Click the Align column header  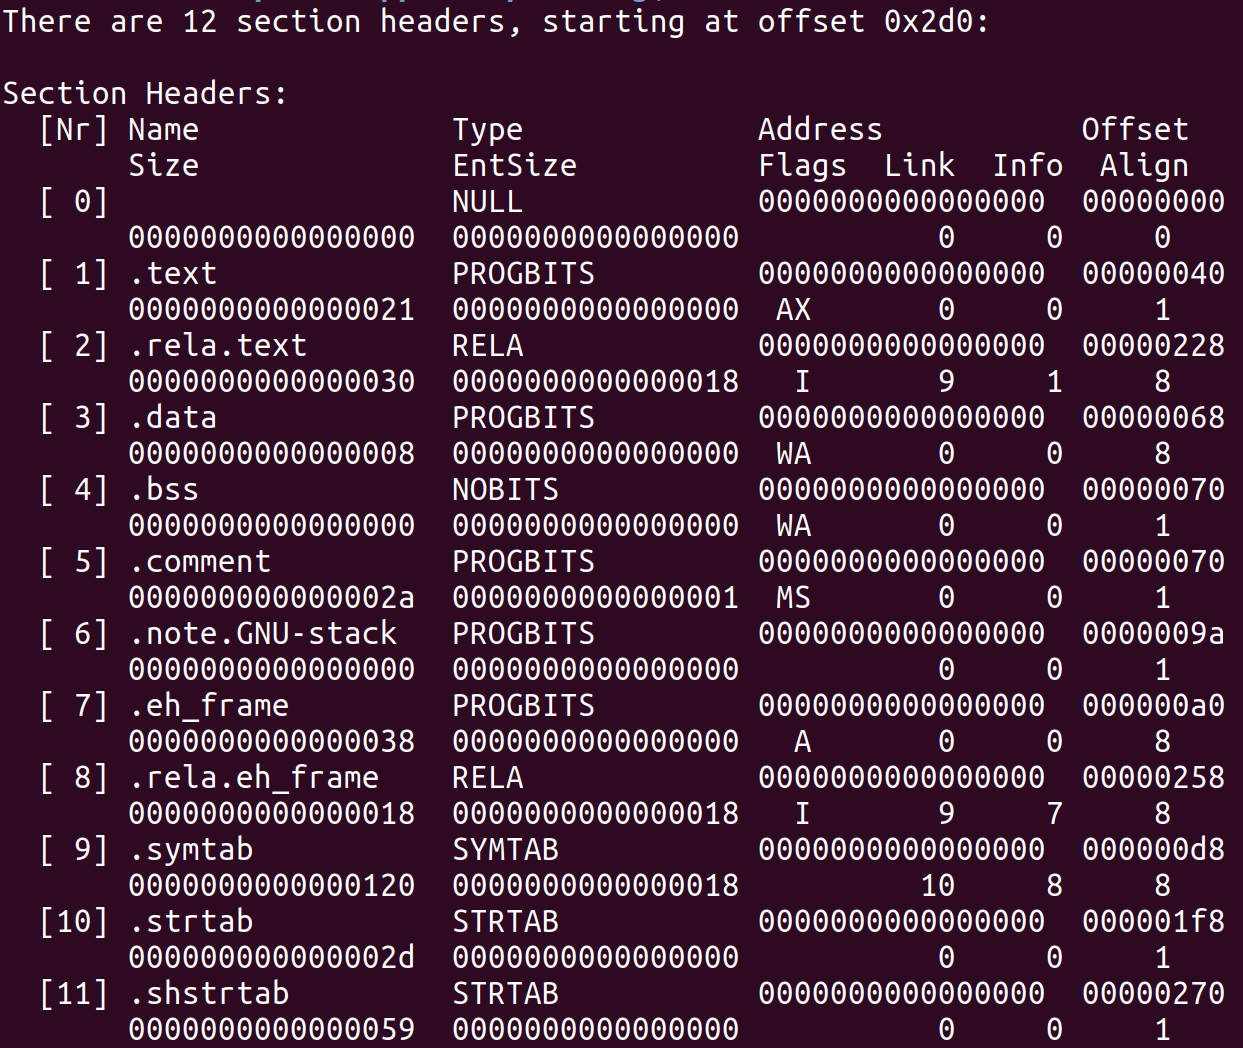(x=1144, y=166)
